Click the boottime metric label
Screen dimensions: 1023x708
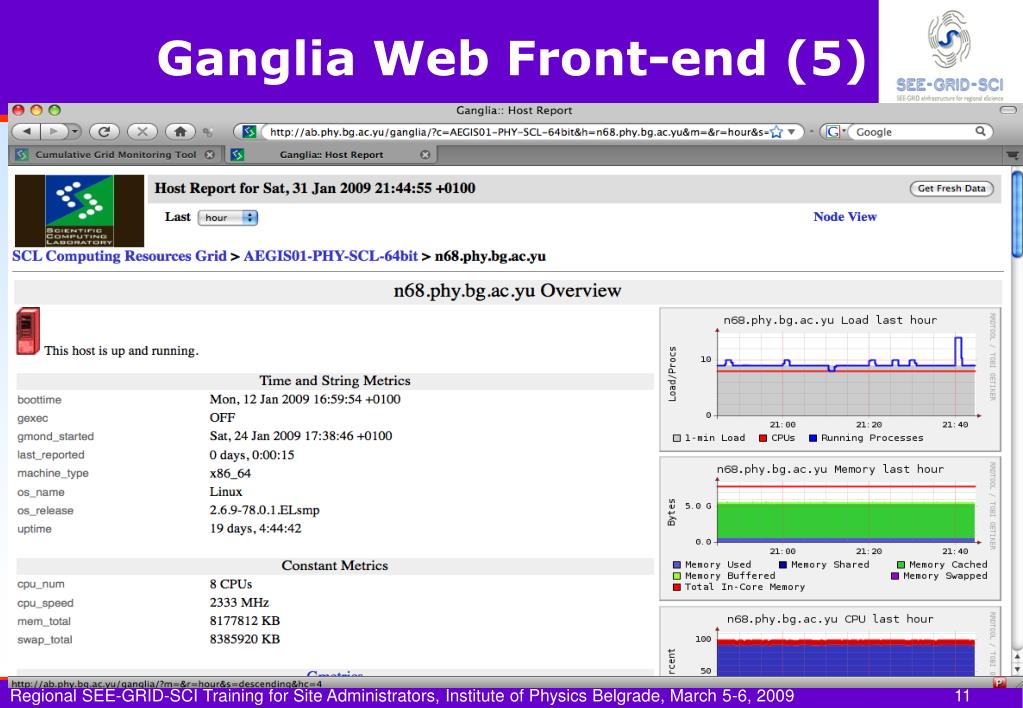click(39, 400)
